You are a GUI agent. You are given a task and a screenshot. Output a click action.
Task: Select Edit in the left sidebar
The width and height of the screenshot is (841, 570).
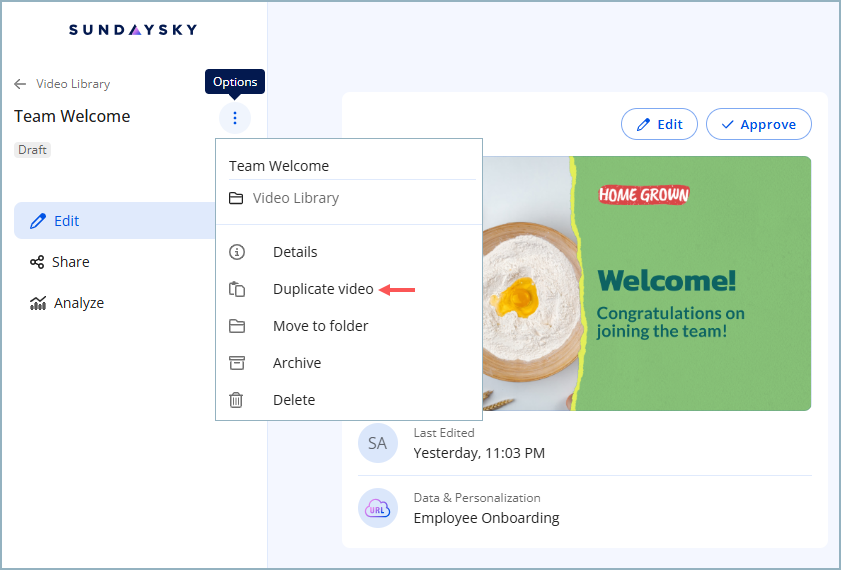[114, 220]
